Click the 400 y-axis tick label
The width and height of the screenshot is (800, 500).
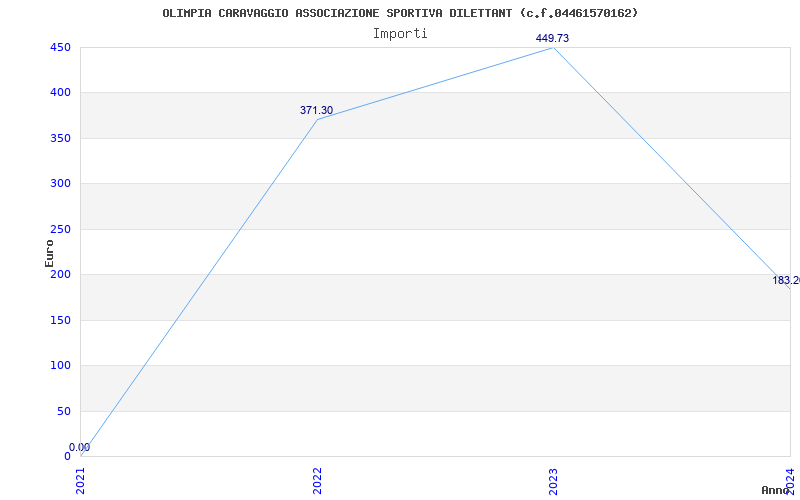60,93
